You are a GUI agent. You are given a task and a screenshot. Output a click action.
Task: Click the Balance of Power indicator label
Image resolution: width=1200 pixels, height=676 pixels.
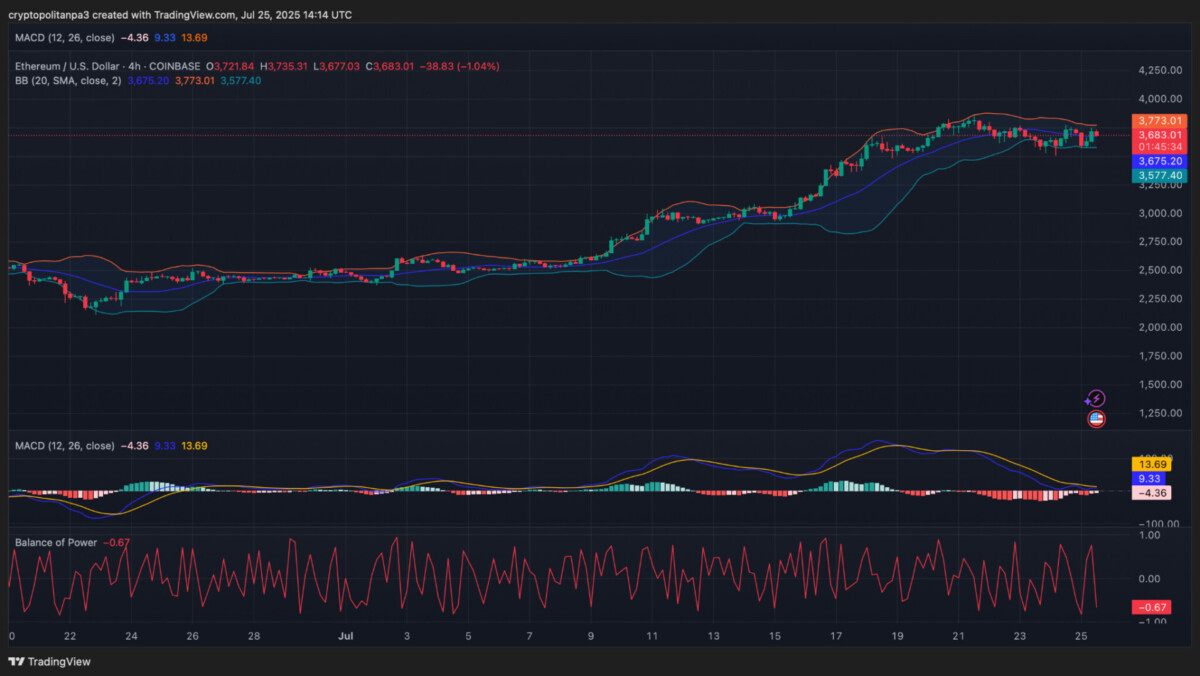[56, 543]
